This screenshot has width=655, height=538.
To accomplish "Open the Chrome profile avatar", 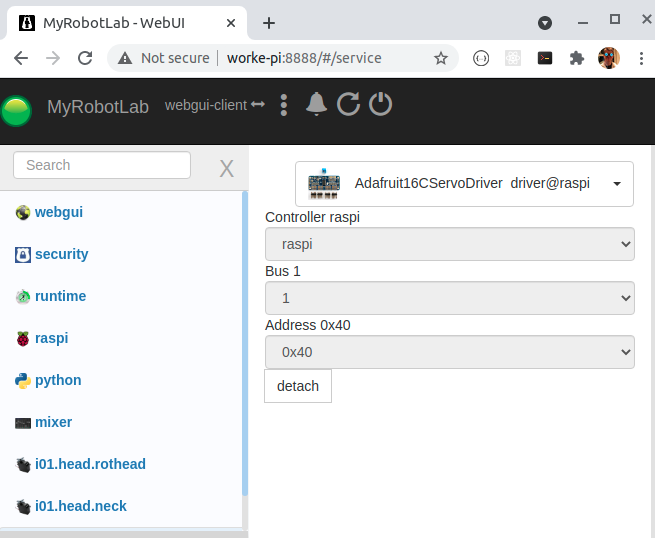I will point(609,58).
